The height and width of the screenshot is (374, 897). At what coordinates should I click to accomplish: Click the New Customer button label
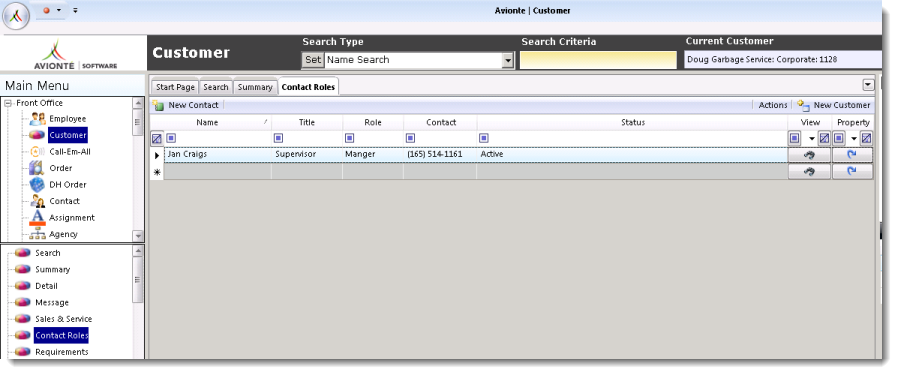click(842, 105)
